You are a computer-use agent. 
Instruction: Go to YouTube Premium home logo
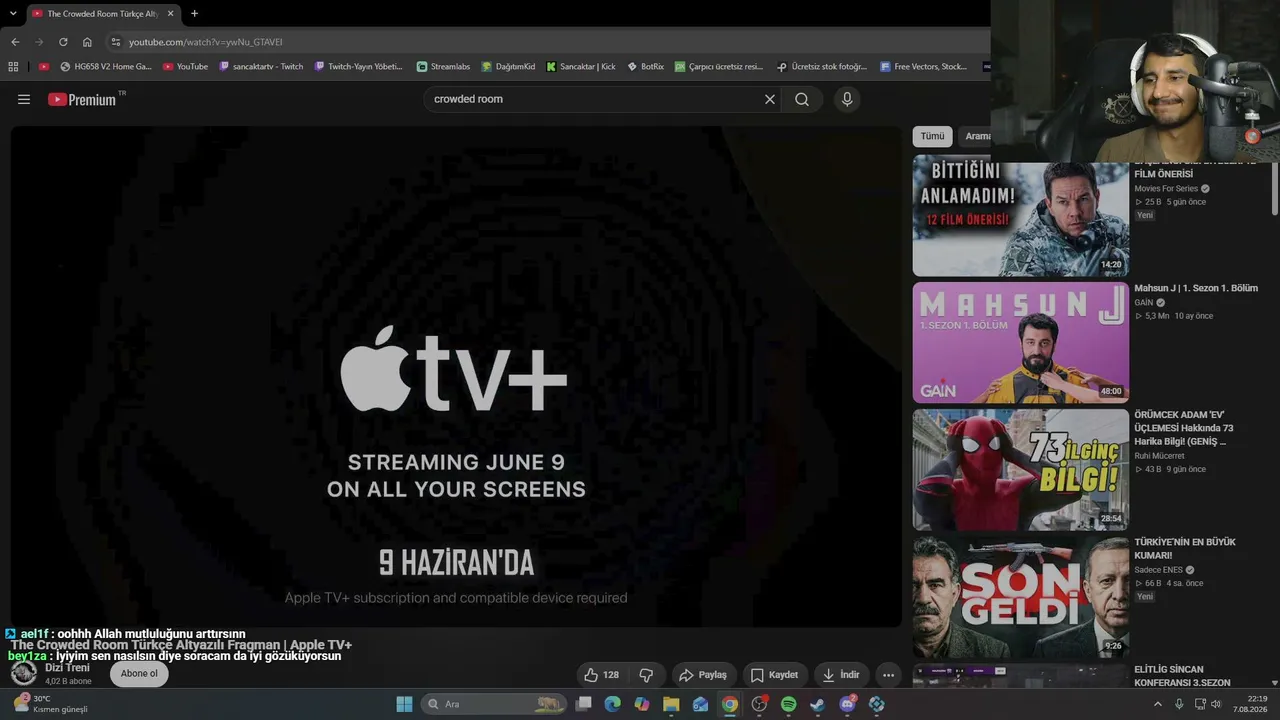click(82, 99)
